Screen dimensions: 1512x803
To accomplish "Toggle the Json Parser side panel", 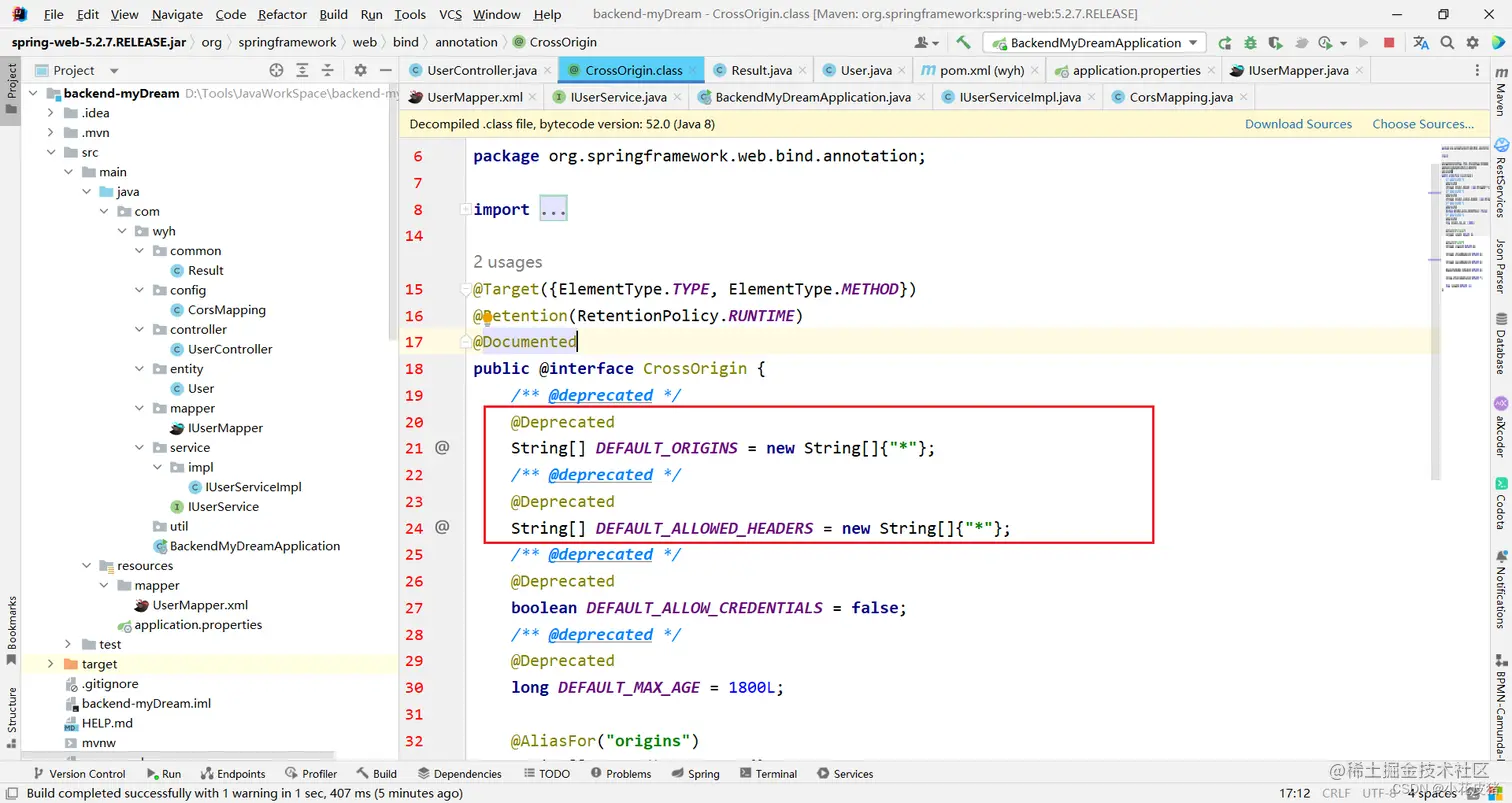I will (x=1501, y=265).
